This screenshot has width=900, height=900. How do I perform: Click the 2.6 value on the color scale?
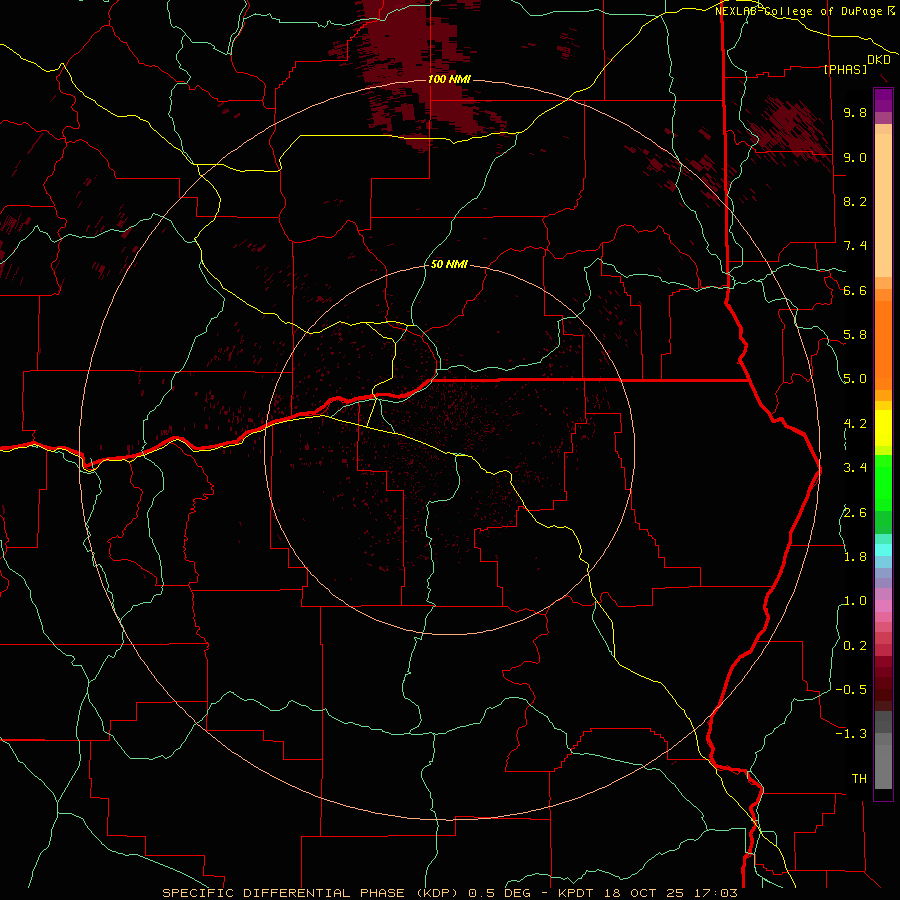coord(855,513)
